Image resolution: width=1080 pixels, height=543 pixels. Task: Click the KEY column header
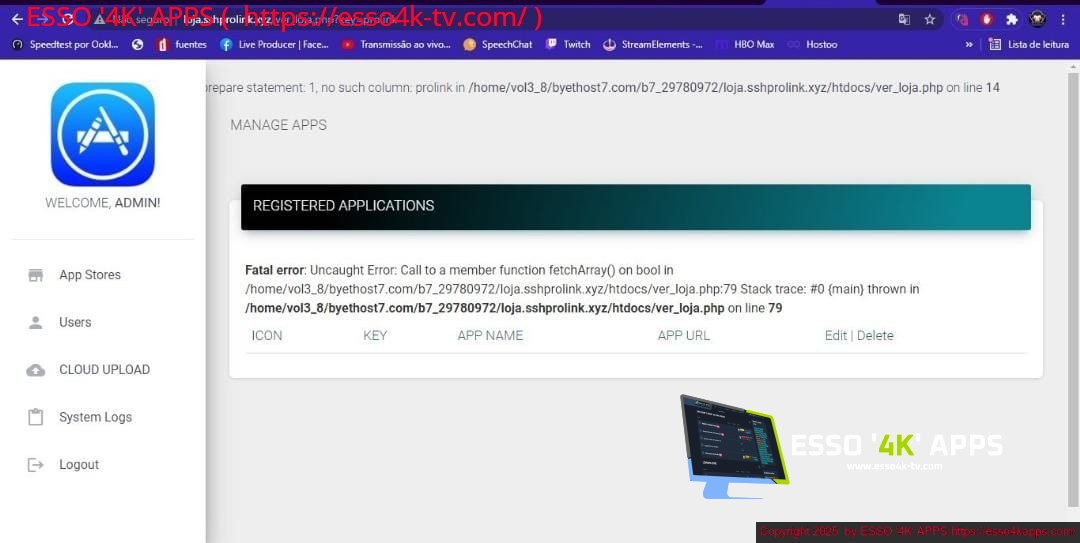[x=375, y=336]
